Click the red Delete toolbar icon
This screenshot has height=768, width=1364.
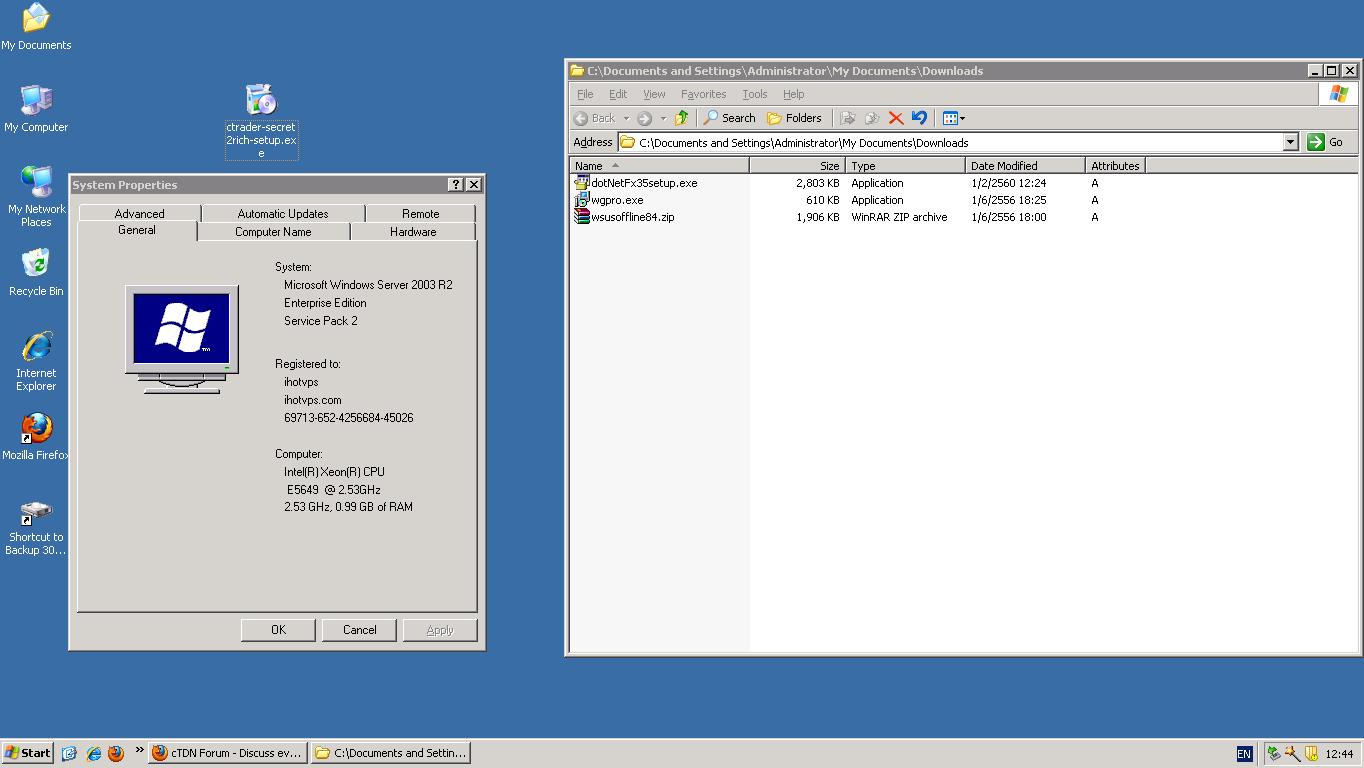tap(896, 118)
